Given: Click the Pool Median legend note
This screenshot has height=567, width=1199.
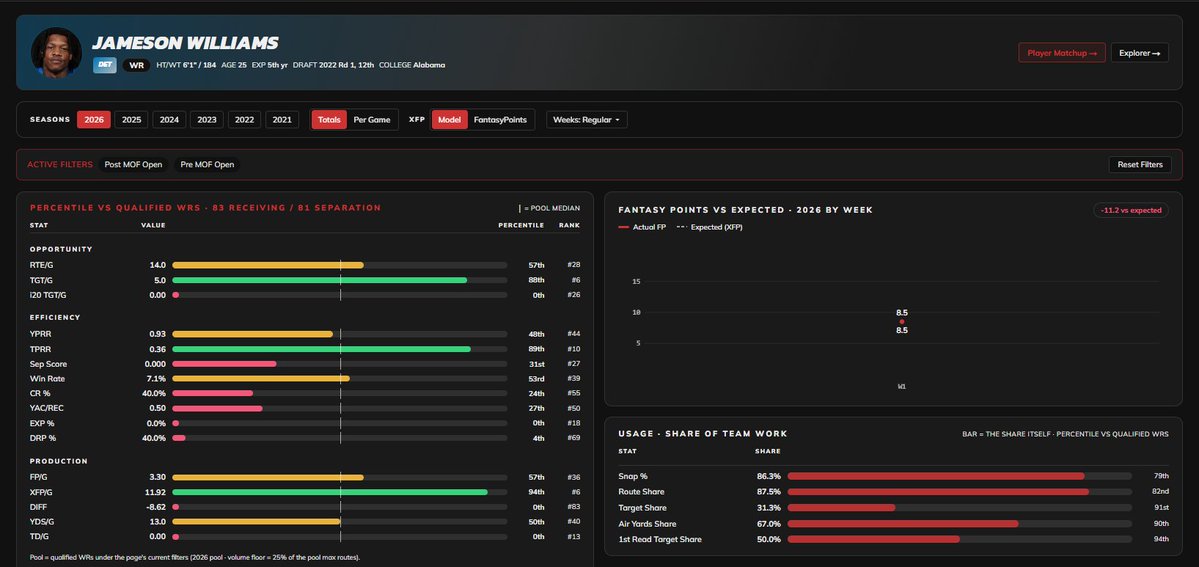Looking at the screenshot, I should pos(549,208).
